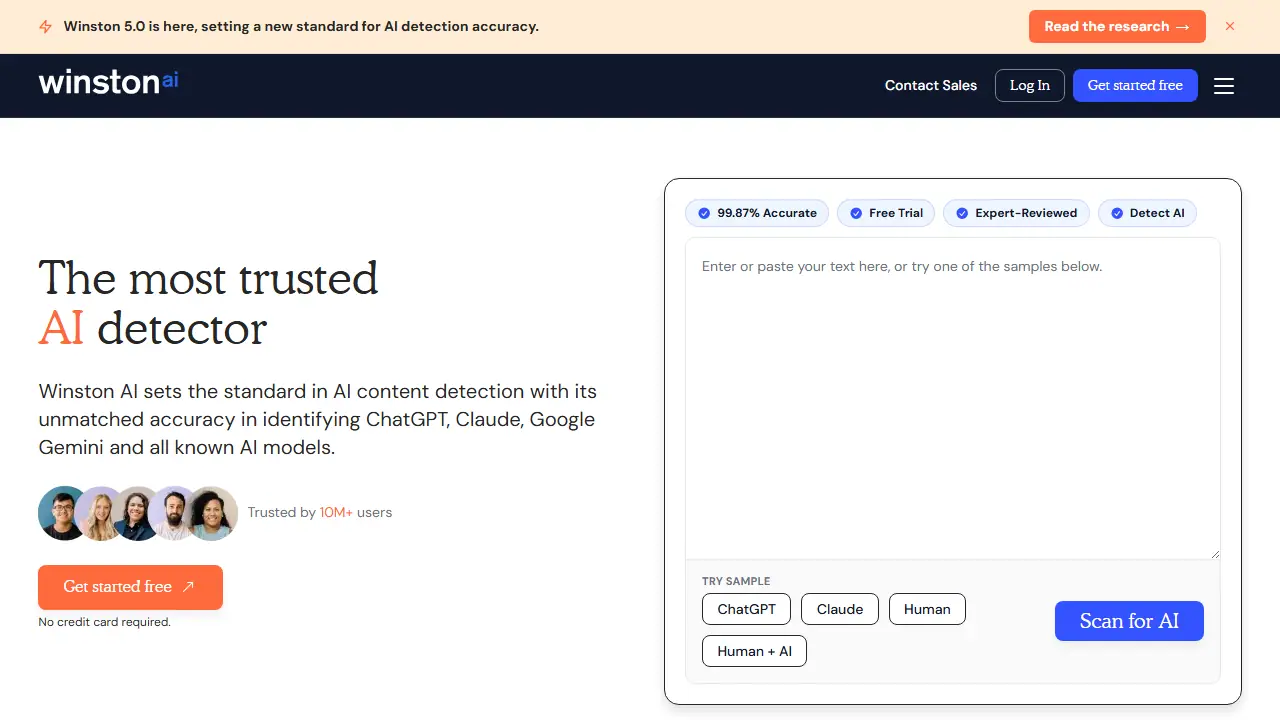The image size is (1280, 720).
Task: Click the checkmark on Expert-Reviewed badge
Action: (x=962, y=213)
